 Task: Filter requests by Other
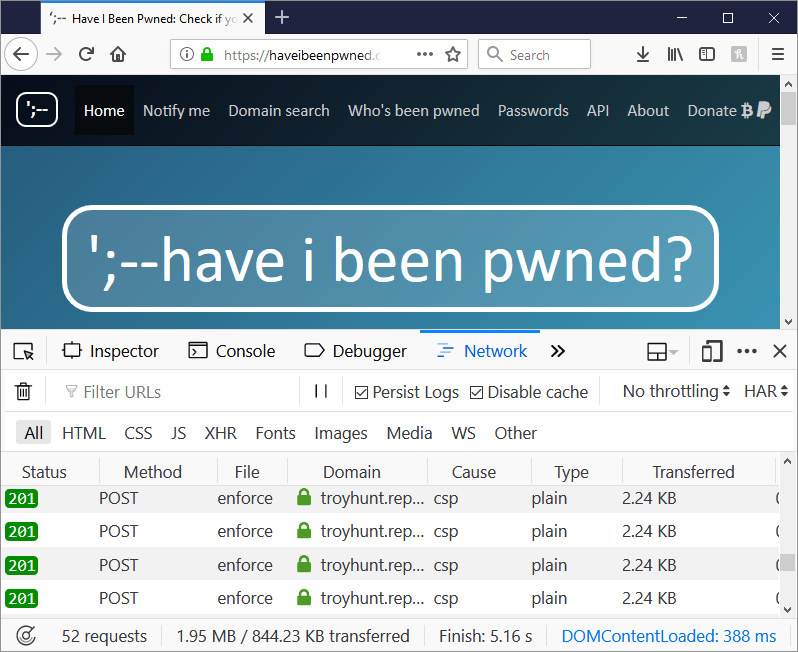(516, 433)
